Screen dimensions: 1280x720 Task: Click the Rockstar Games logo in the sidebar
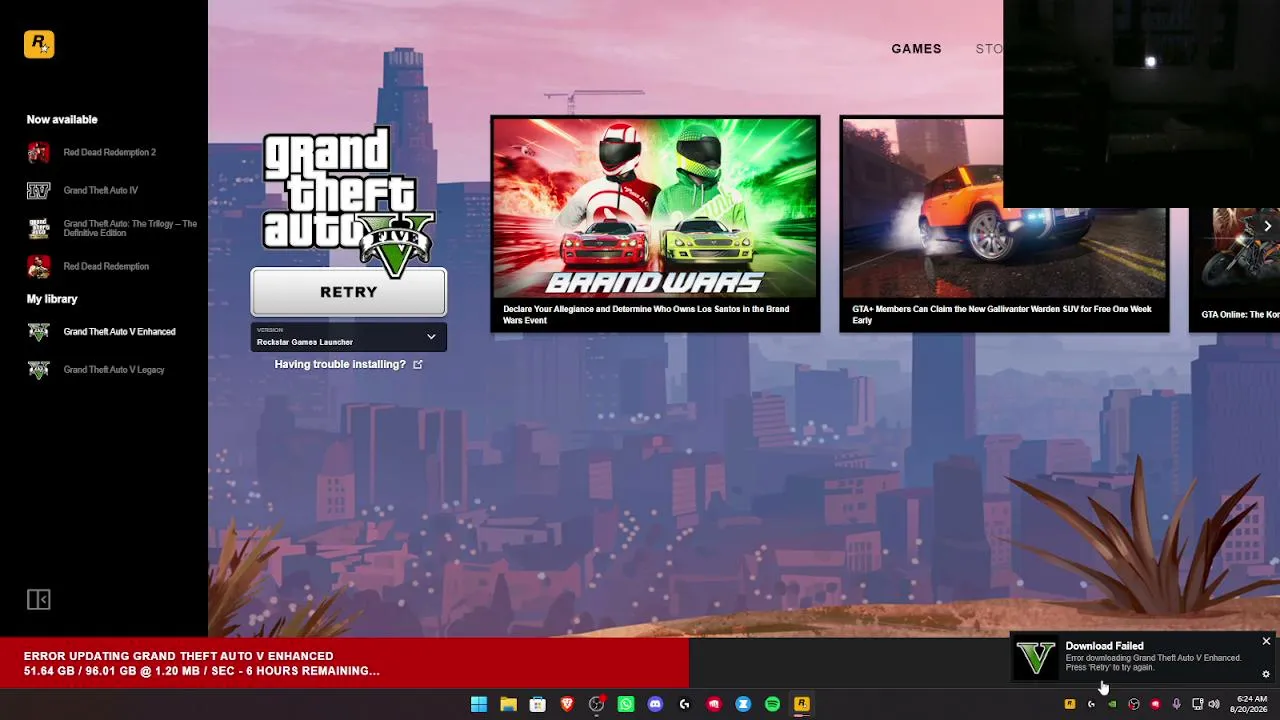coord(39,44)
